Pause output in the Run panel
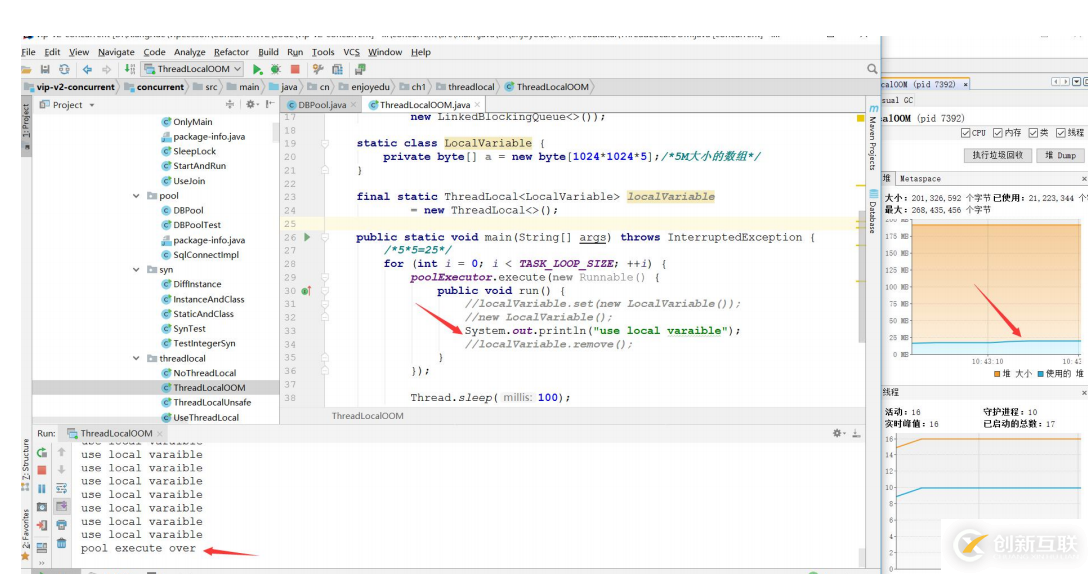The image size is (1088, 574). pos(42,489)
